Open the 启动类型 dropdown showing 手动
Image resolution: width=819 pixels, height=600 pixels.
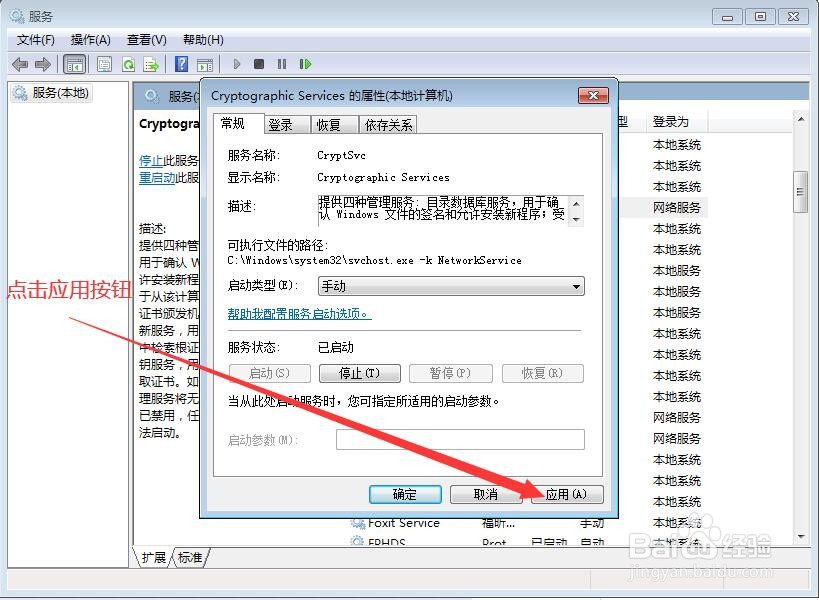(576, 286)
